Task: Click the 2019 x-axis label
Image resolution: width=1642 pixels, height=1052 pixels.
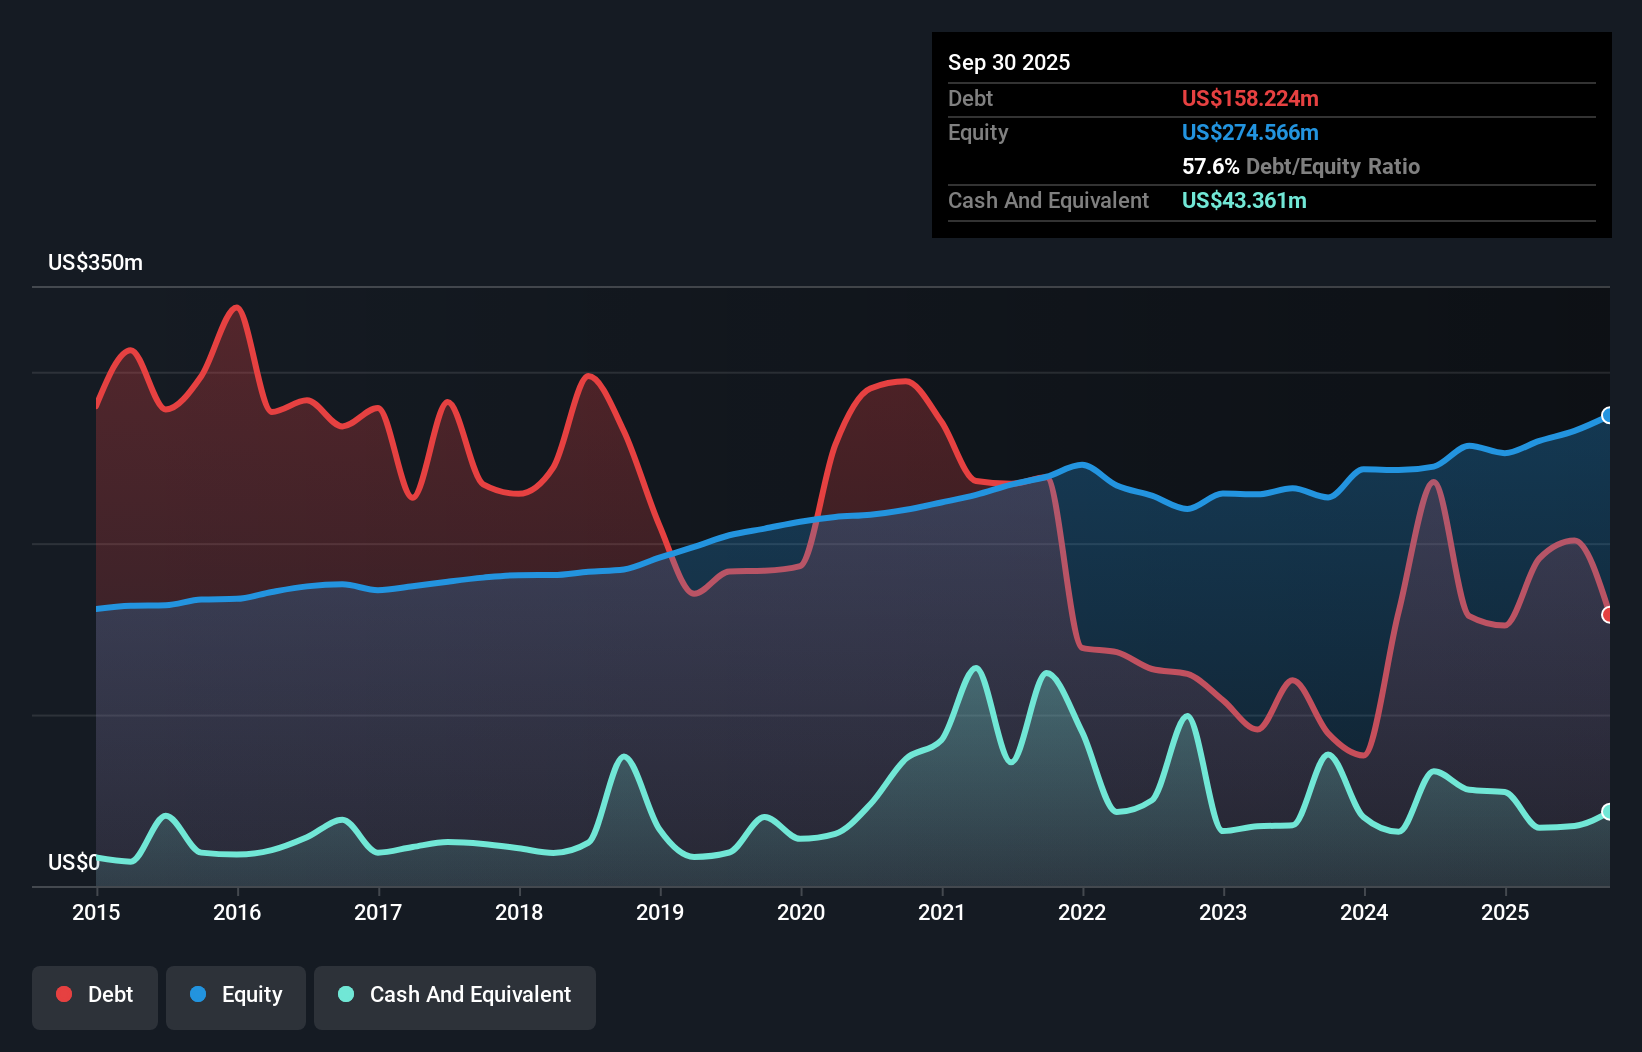Action: [x=660, y=912]
